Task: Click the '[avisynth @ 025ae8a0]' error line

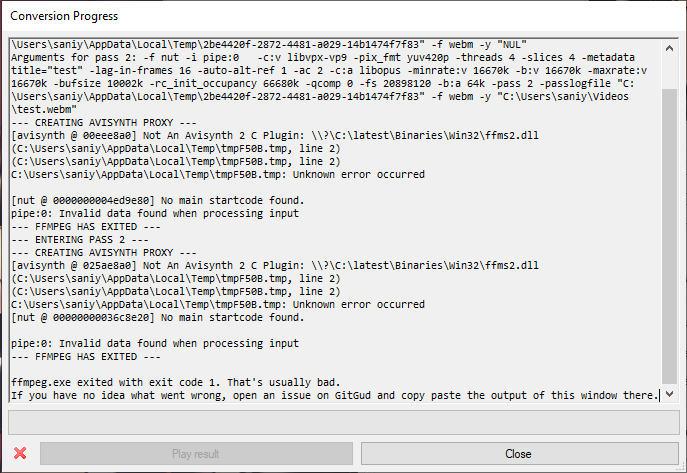Action: pos(275,265)
